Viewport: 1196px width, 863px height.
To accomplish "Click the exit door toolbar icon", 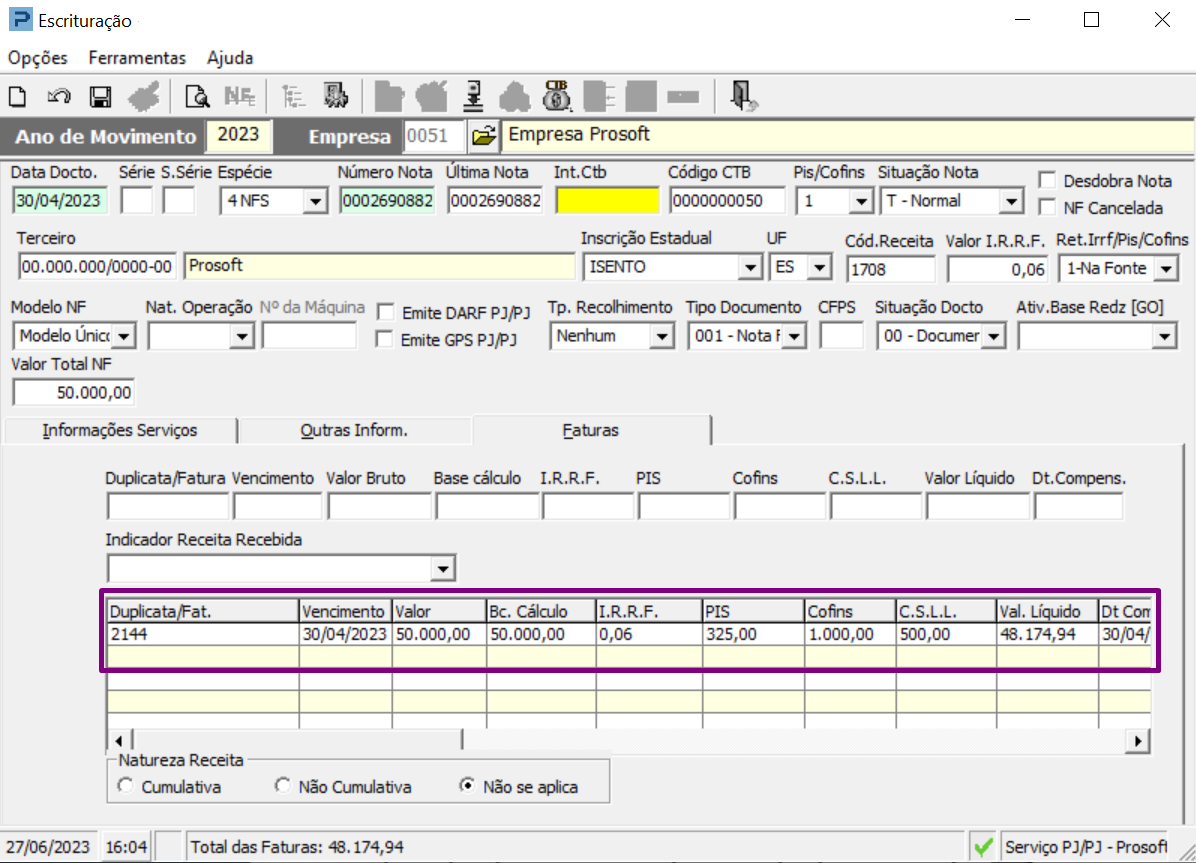I will point(742,96).
